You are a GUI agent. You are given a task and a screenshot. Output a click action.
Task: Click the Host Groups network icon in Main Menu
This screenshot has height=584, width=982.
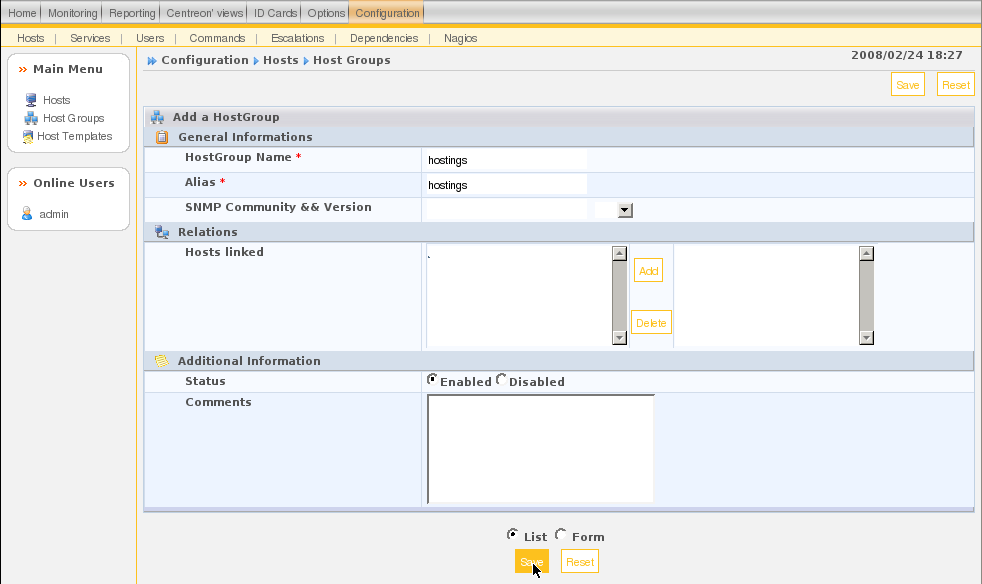pyautogui.click(x=31, y=118)
